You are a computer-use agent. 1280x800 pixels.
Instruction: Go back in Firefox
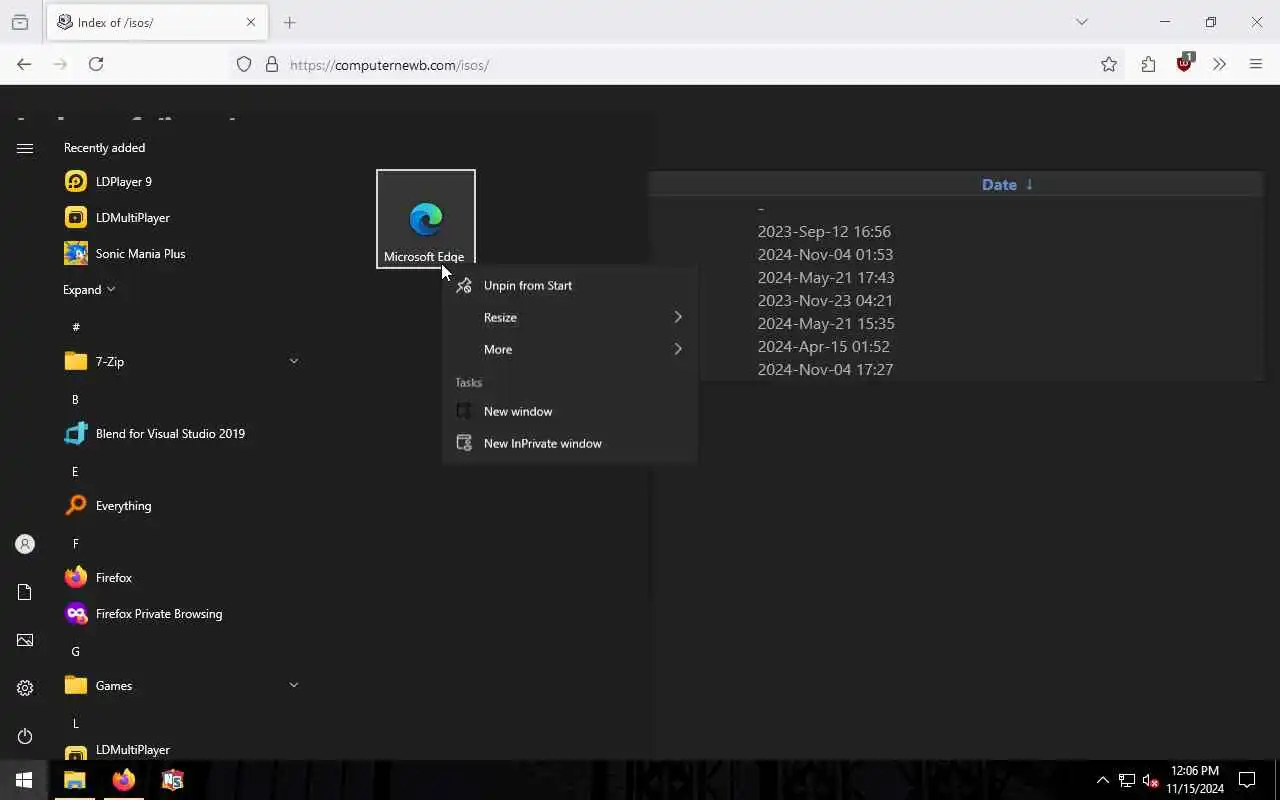[x=24, y=64]
